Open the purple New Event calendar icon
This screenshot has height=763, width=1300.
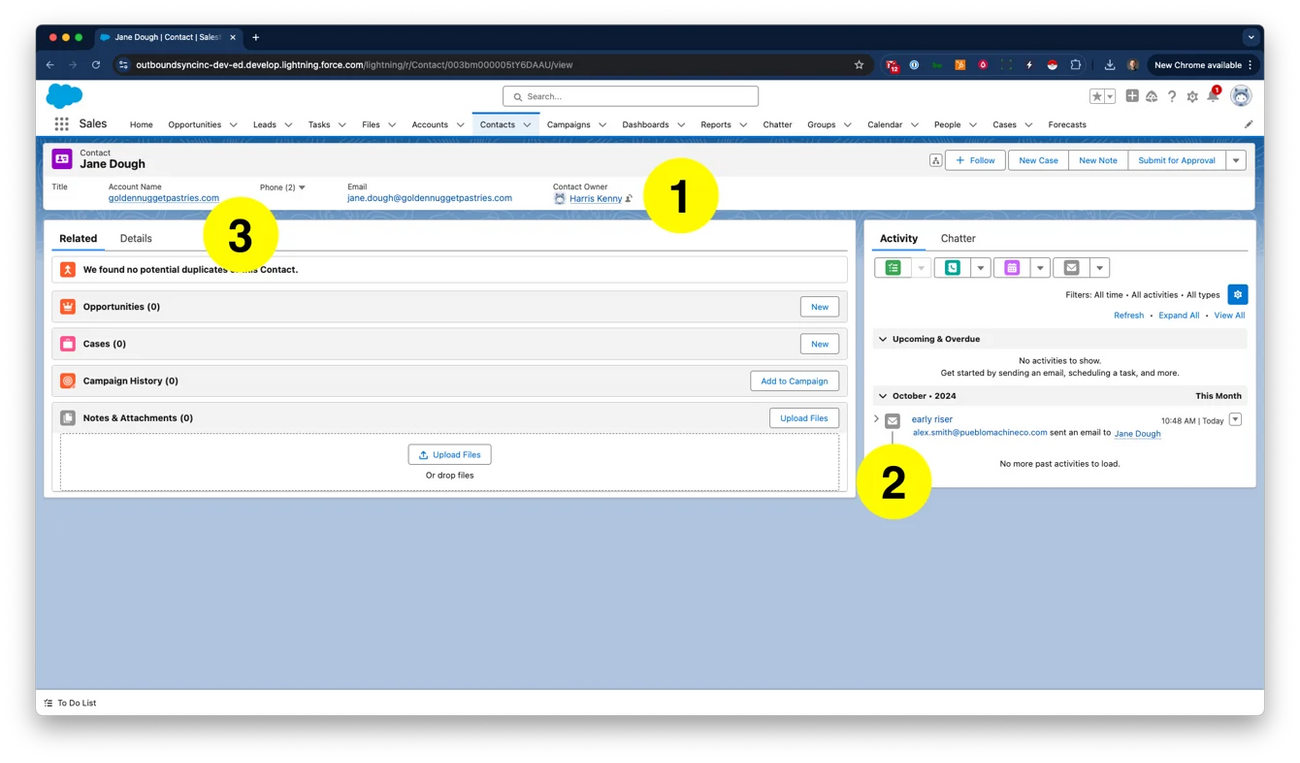click(x=1012, y=267)
